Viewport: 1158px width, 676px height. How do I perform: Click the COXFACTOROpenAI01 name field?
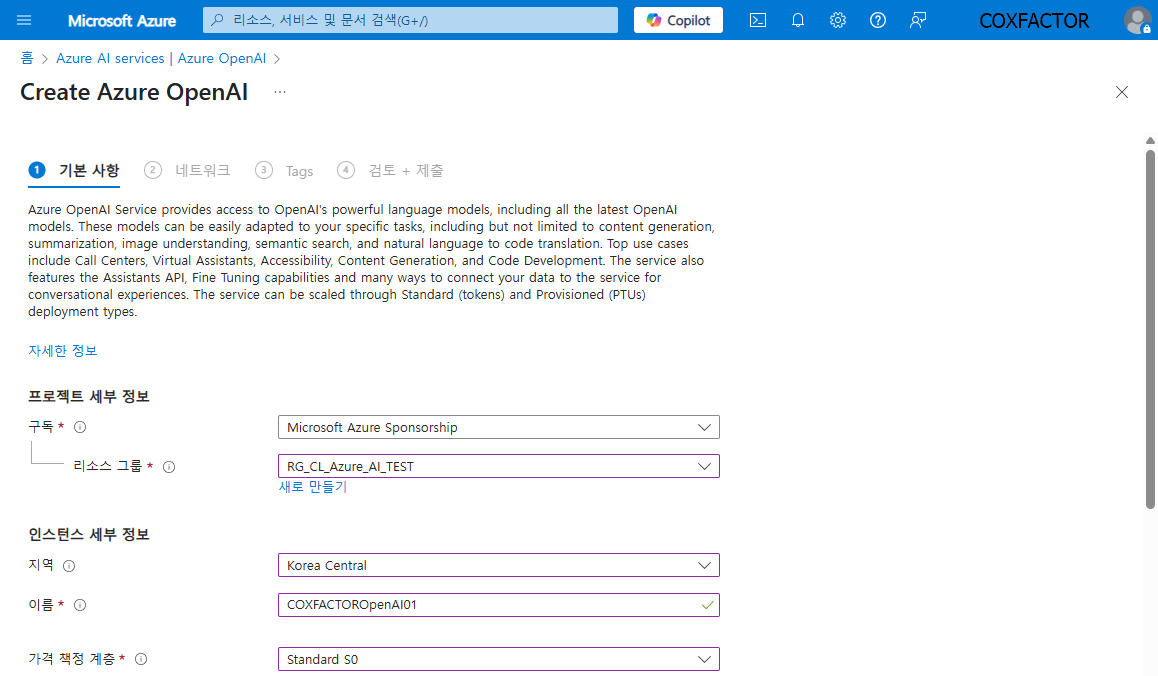point(499,604)
